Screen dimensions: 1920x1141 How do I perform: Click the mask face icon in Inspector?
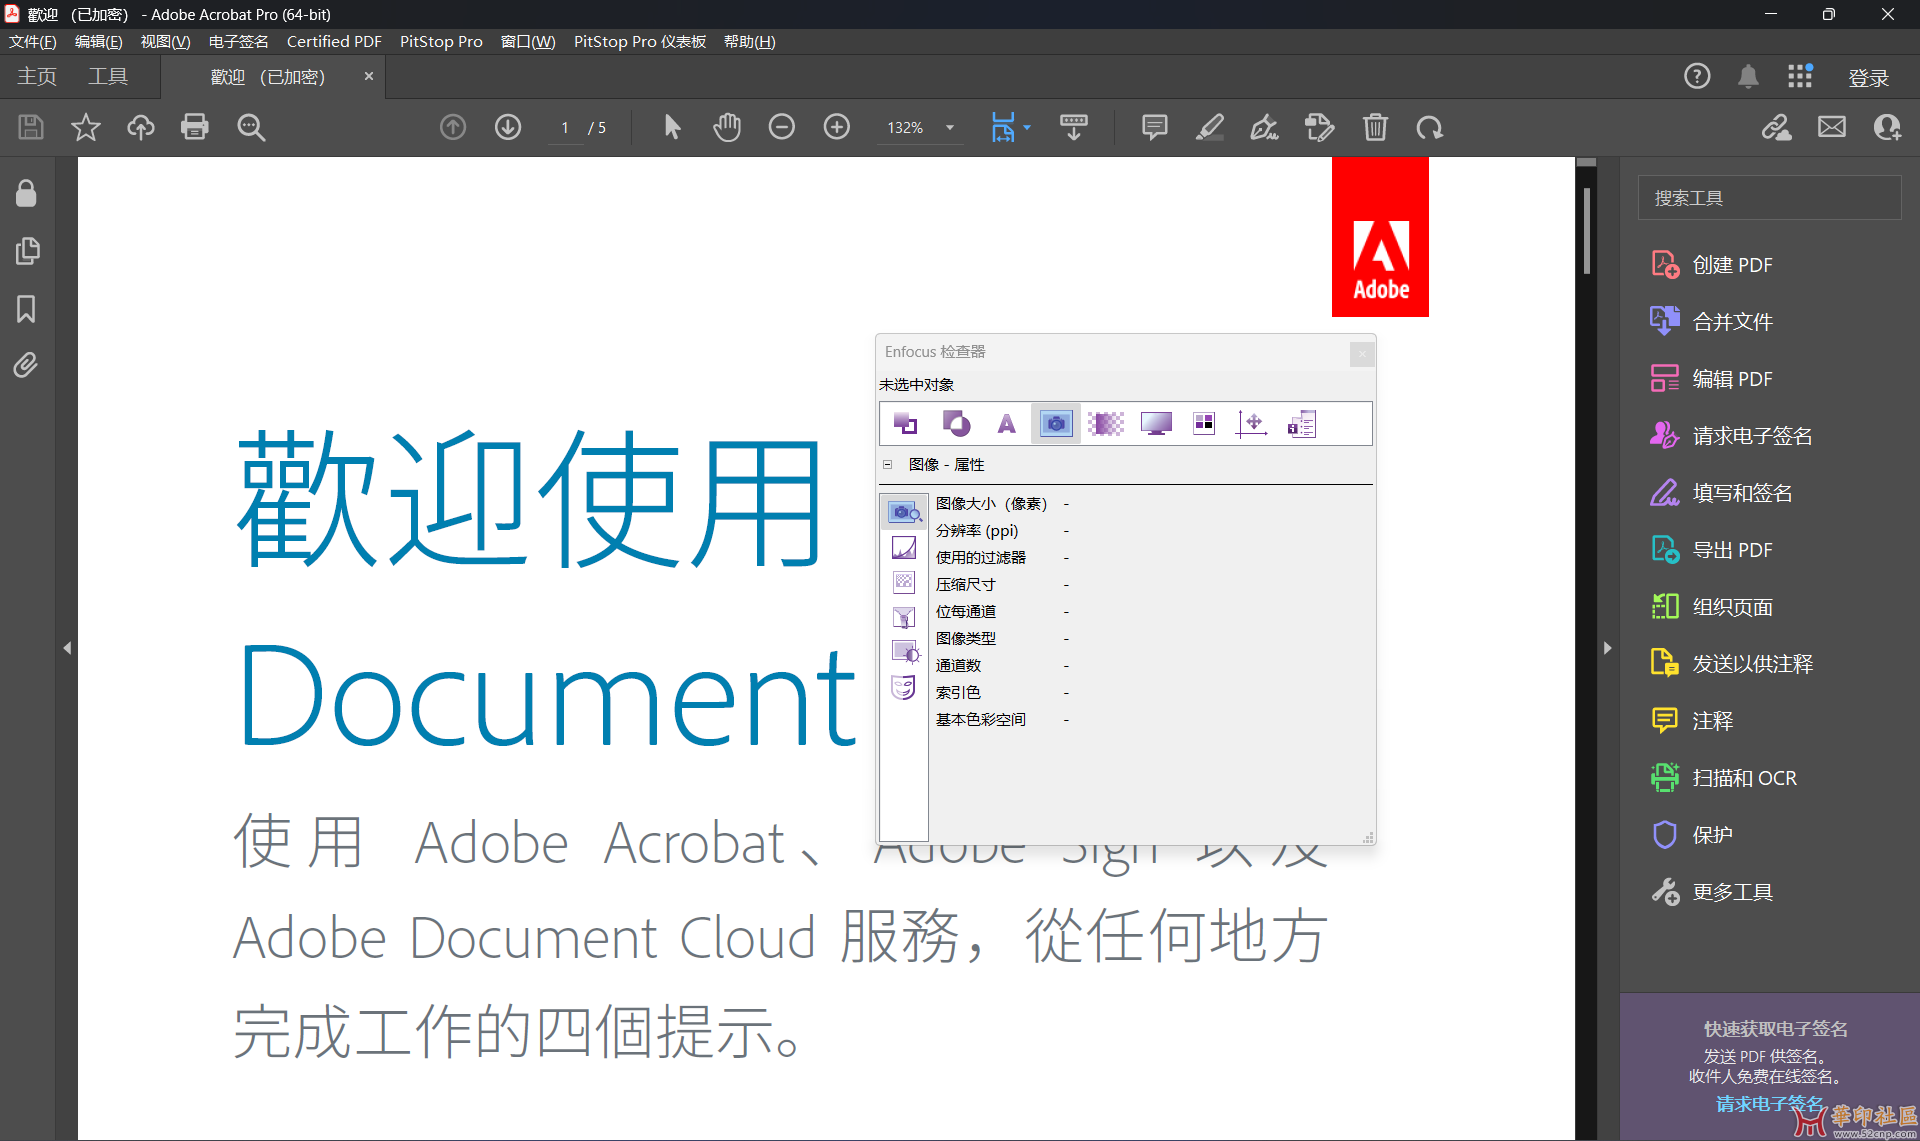(x=904, y=687)
